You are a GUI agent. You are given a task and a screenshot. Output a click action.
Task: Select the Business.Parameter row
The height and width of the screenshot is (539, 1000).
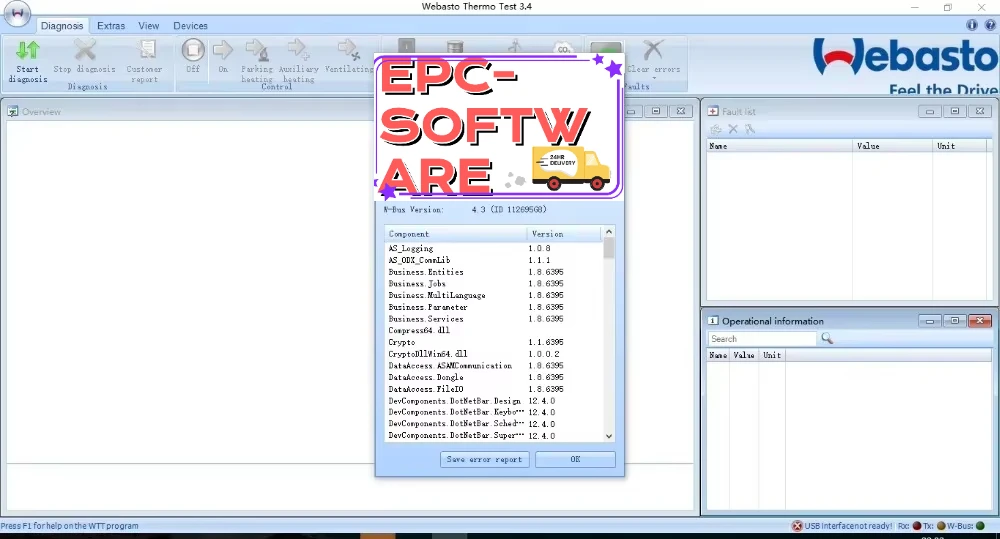click(x=493, y=307)
